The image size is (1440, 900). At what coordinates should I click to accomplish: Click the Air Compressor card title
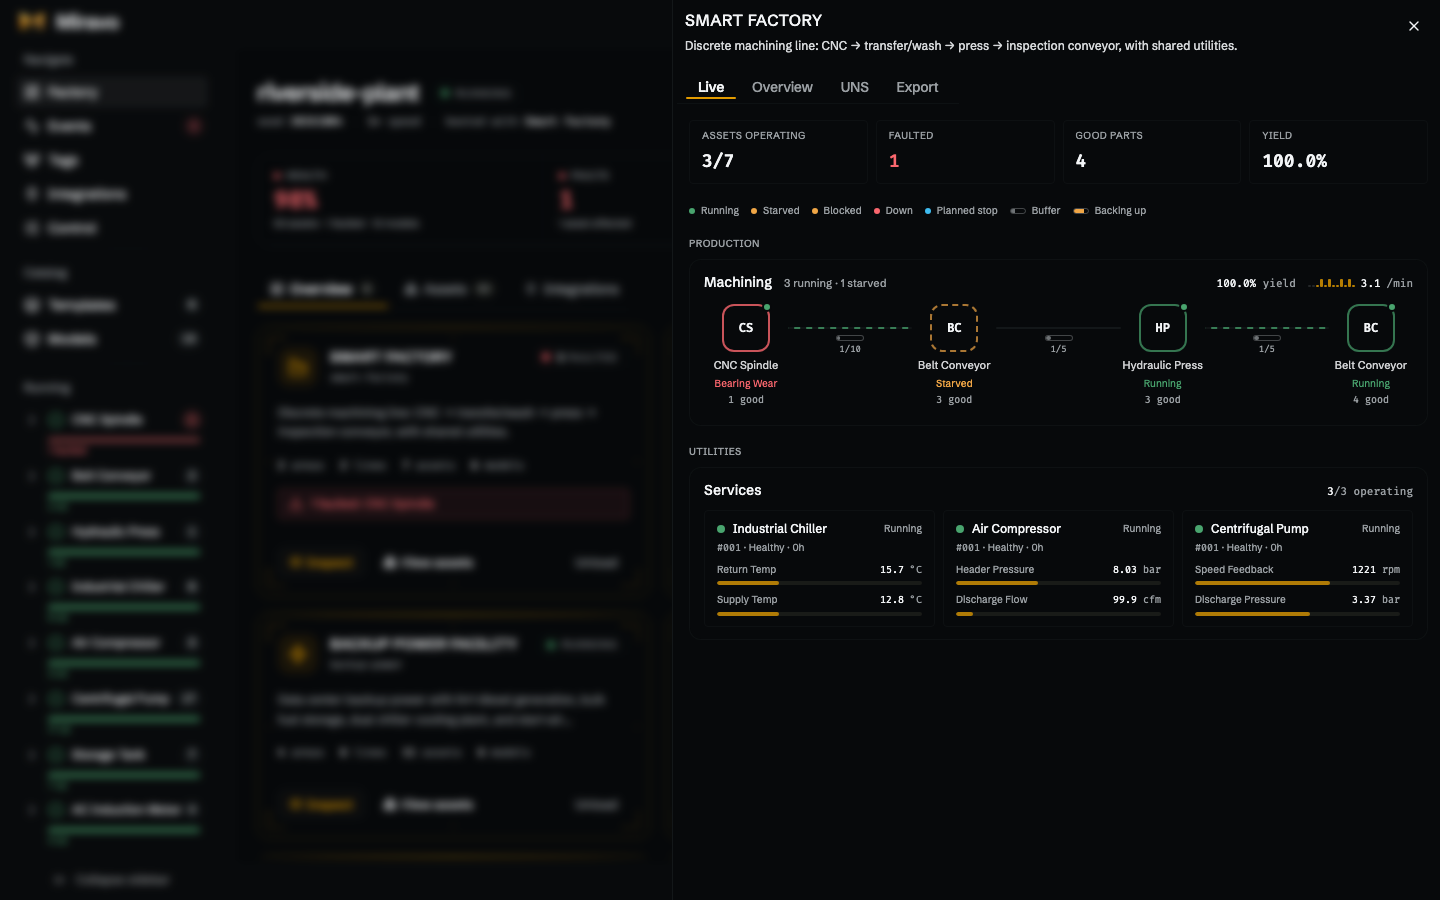1016,529
